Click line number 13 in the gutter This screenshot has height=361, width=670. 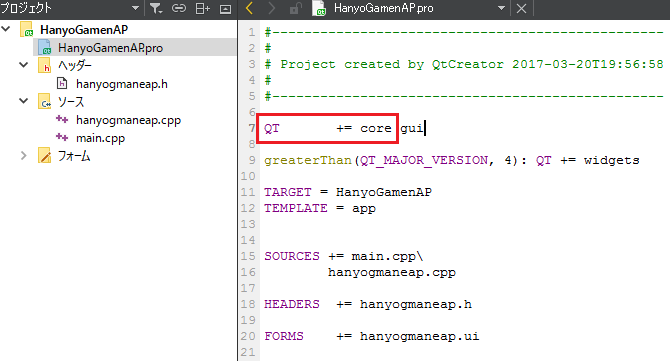(248, 224)
